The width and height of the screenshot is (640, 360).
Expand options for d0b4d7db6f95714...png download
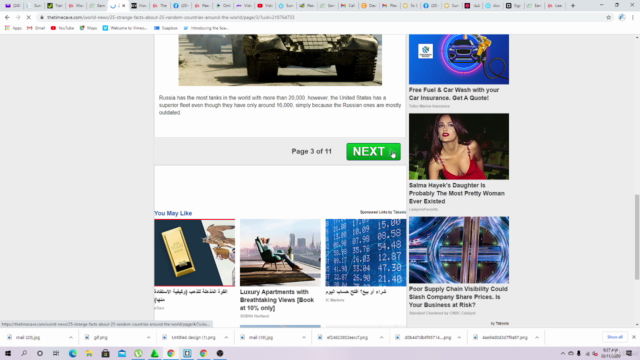[x=459, y=338]
